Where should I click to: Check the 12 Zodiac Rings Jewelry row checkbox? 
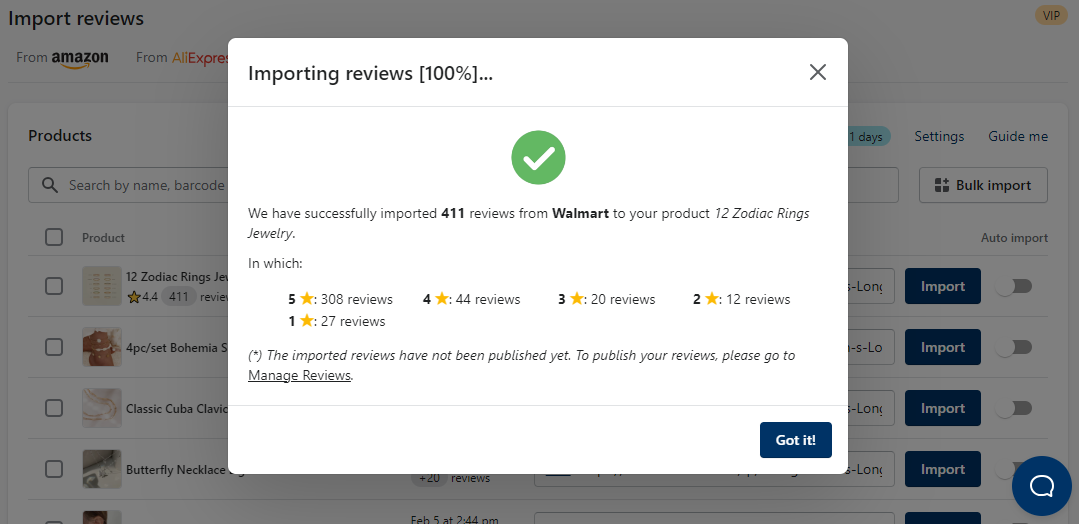tap(54, 286)
